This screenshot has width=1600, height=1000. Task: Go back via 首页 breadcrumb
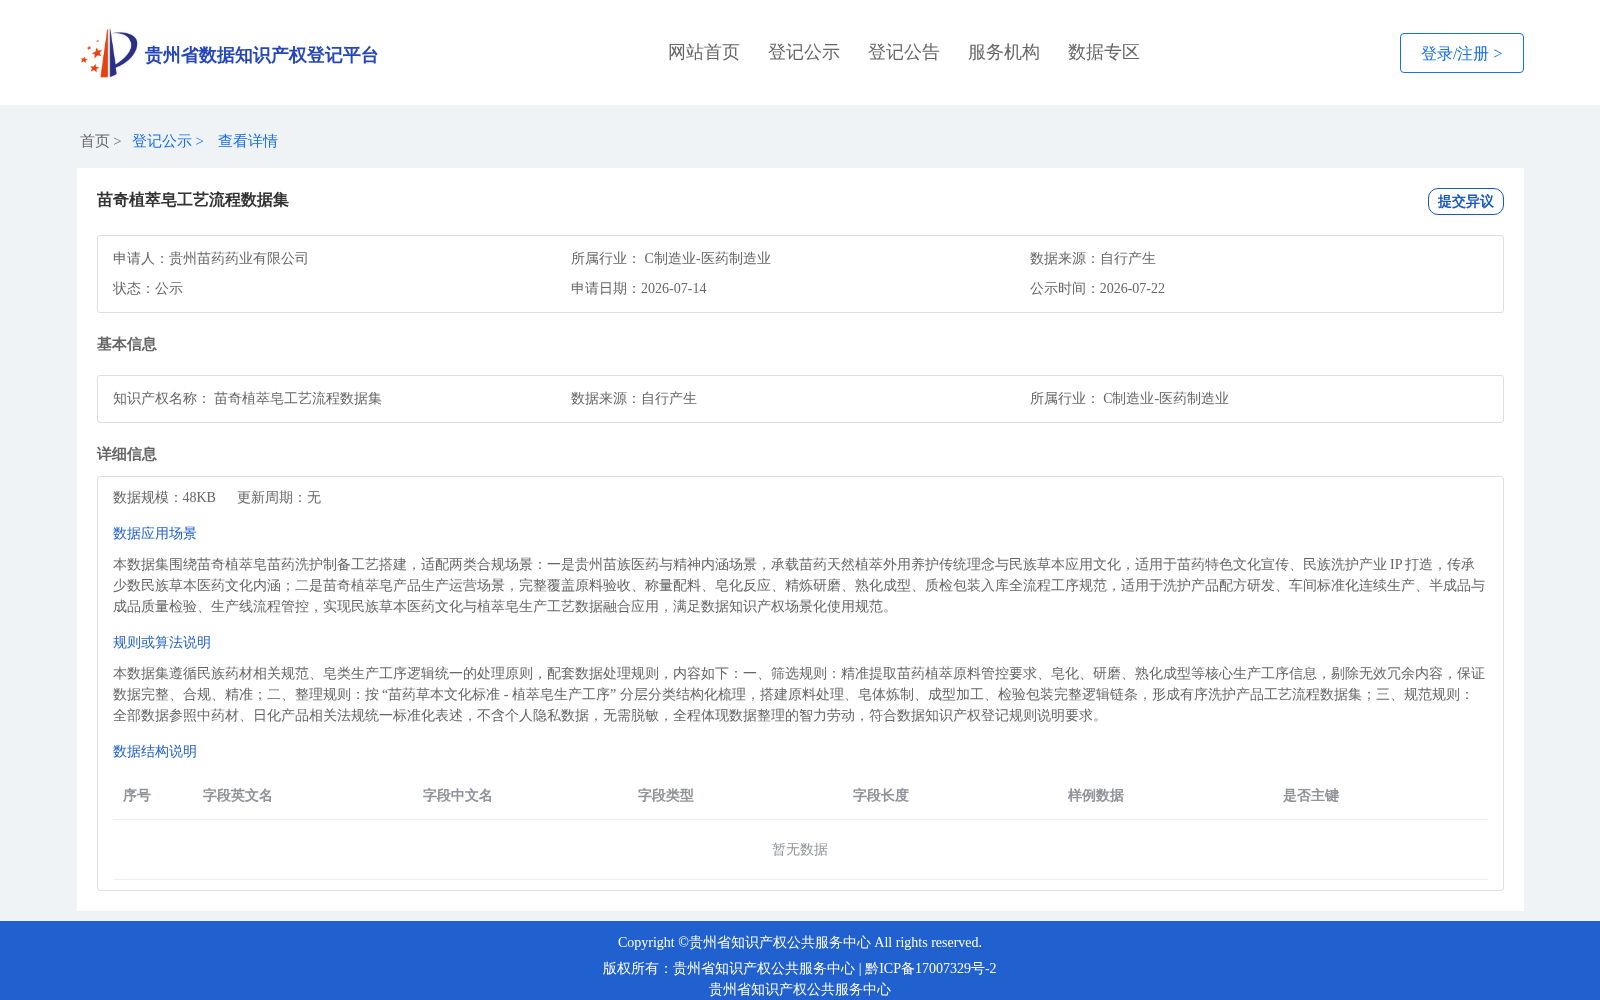[95, 141]
